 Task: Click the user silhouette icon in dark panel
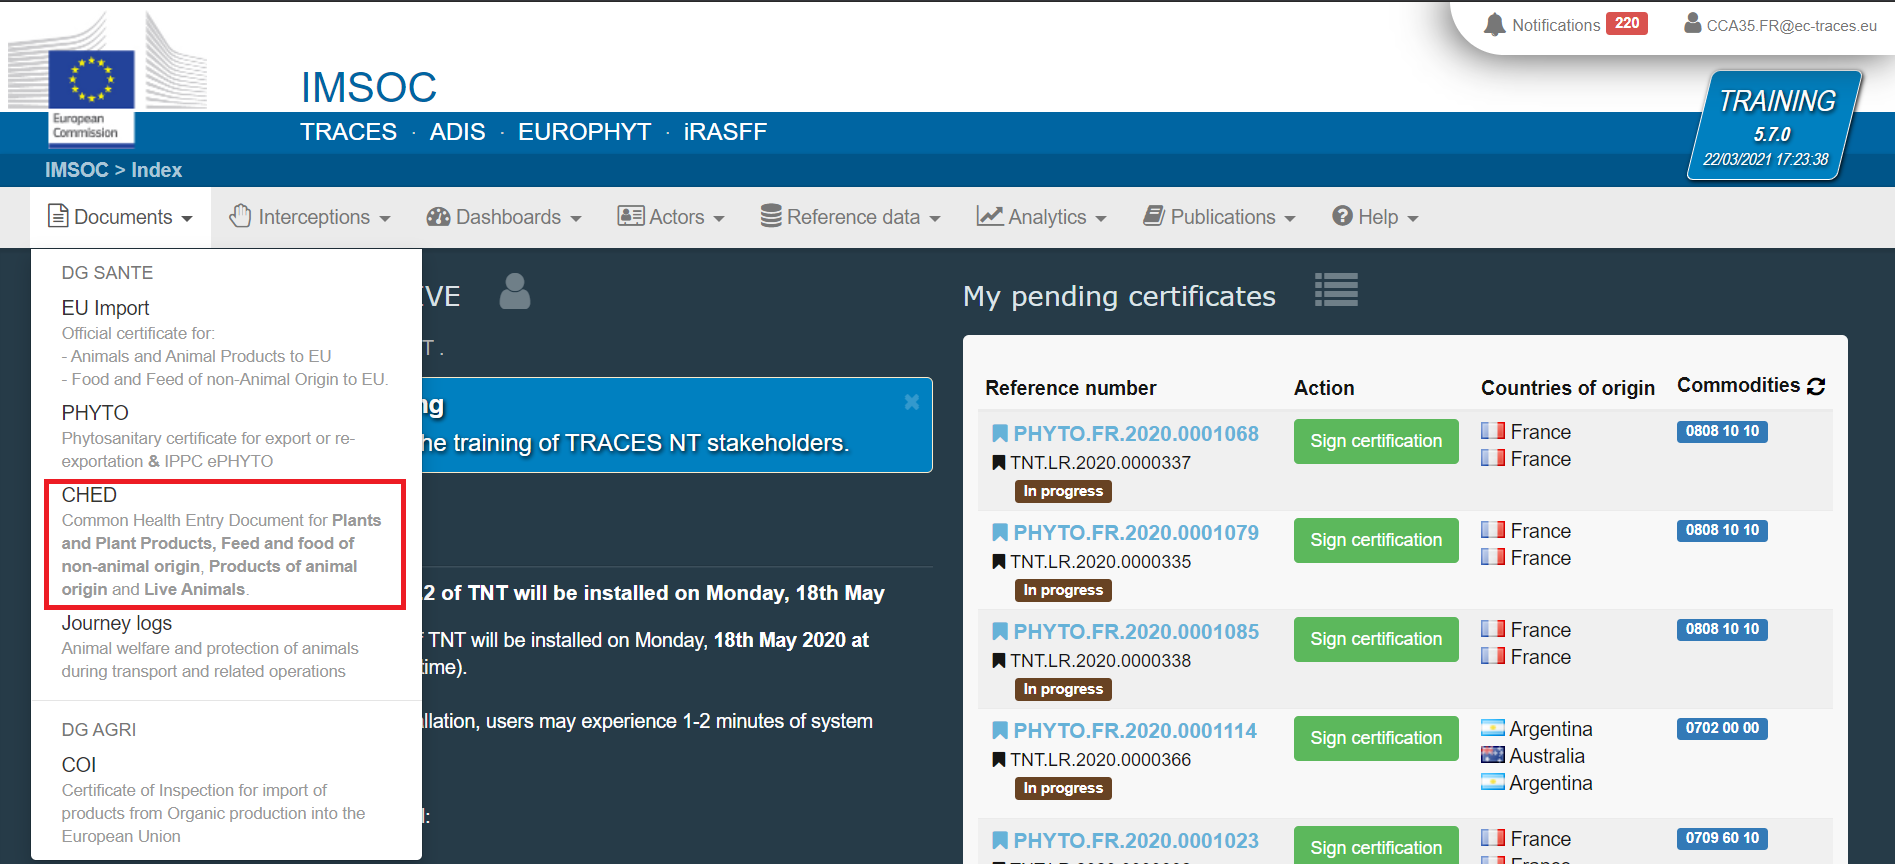click(x=515, y=291)
